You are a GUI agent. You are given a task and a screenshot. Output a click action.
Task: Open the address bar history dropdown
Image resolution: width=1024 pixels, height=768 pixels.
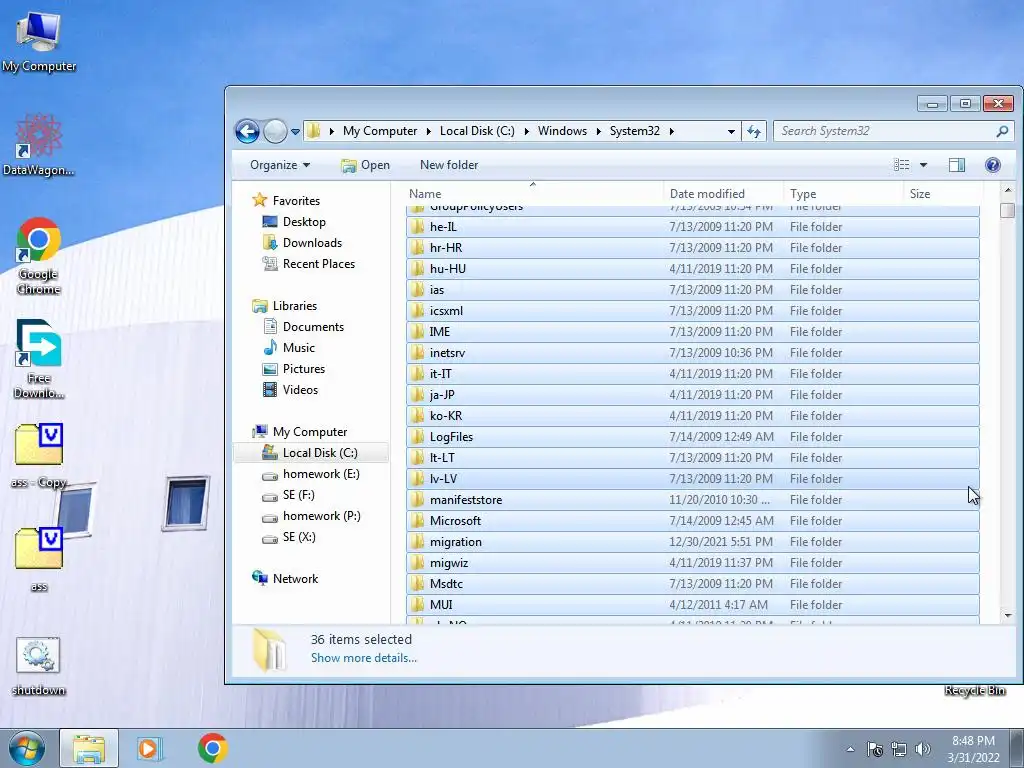pyautogui.click(x=731, y=131)
